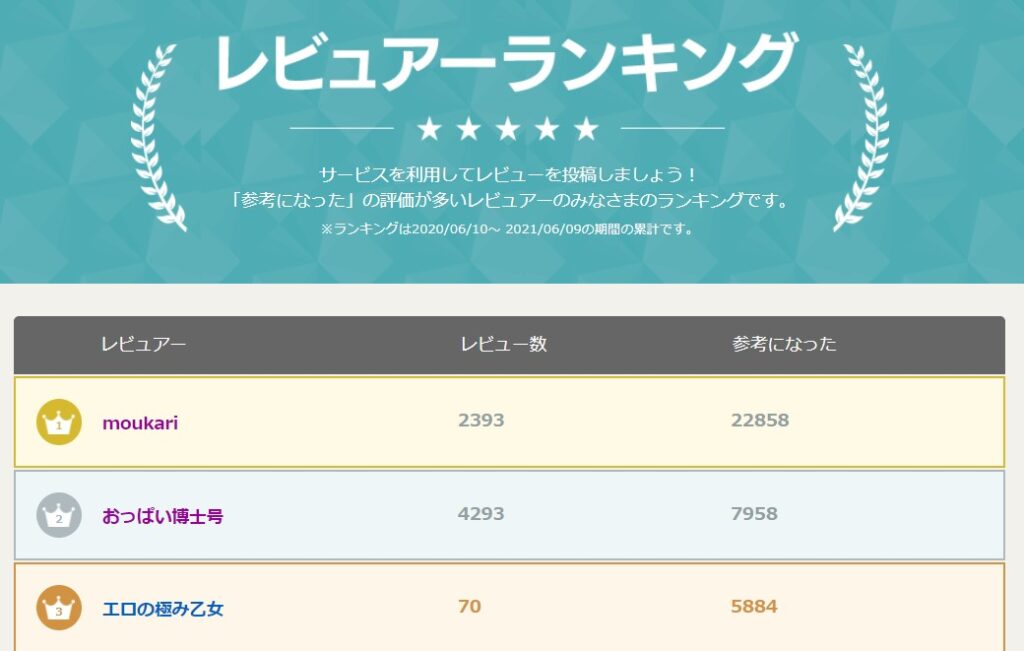Click the レビュー数 column header
The image size is (1024, 651).
click(x=503, y=345)
